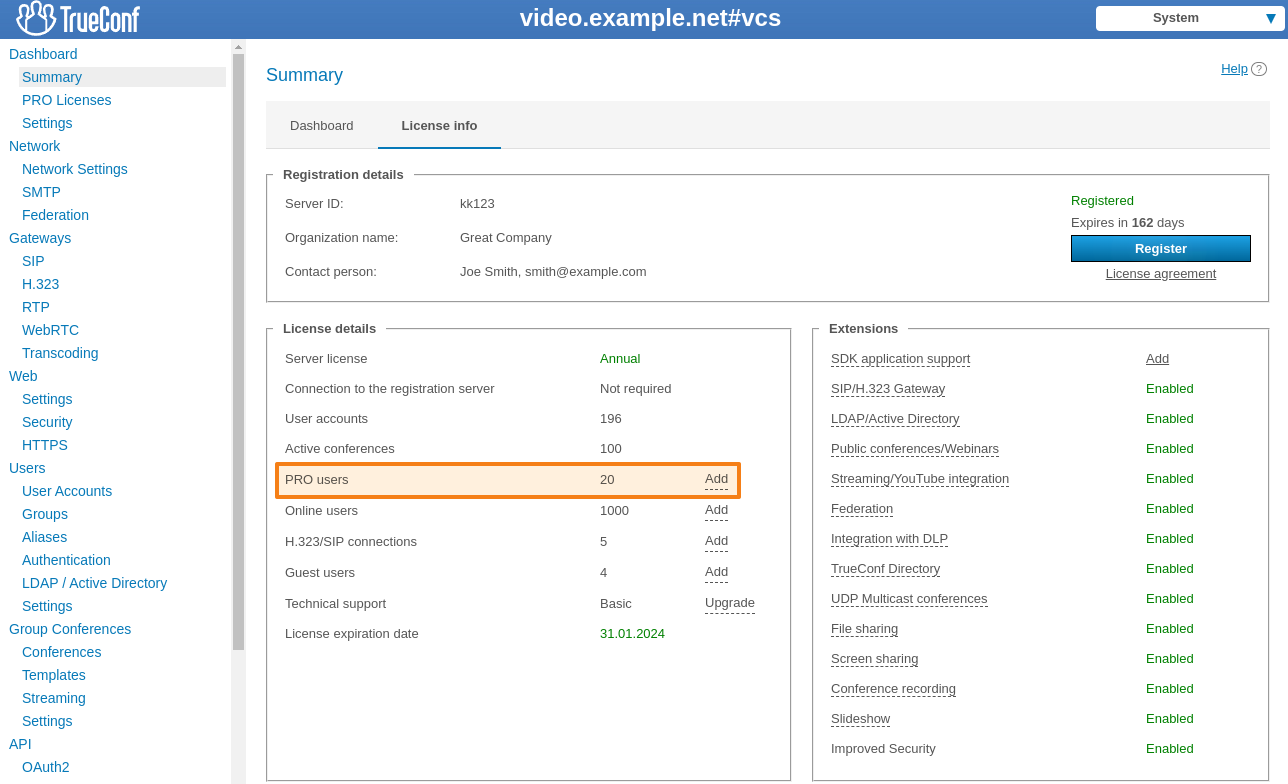Screen dimensions: 1288x784
Task: Select the License info tab
Action: (x=439, y=126)
